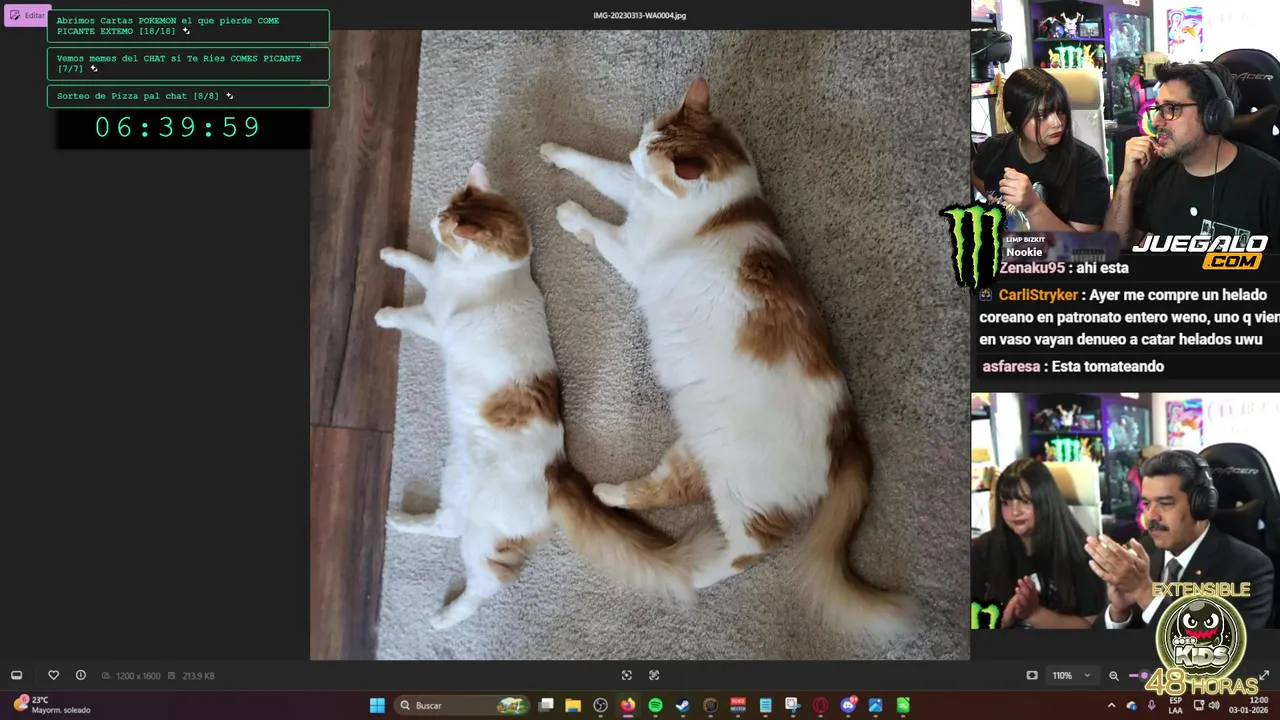
Task: Open the Windows Start menu
Action: (377, 705)
